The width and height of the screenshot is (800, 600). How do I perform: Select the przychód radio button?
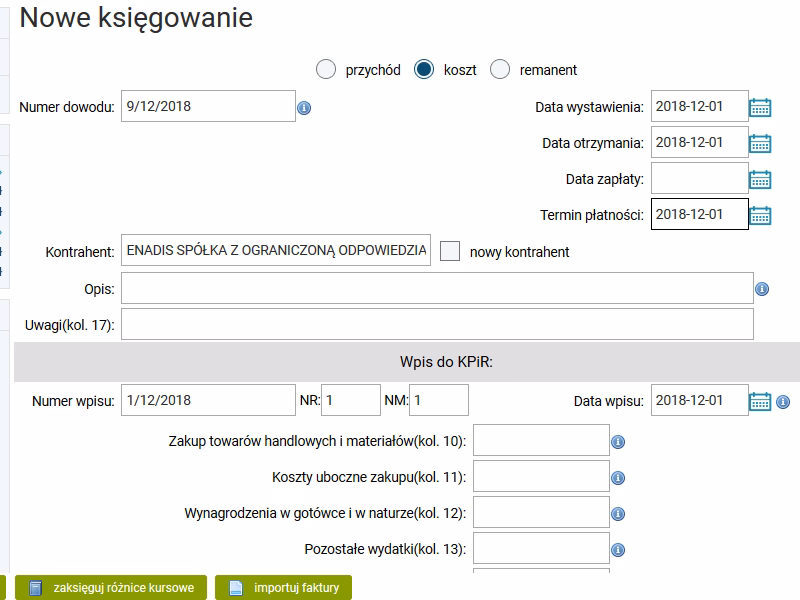pyautogui.click(x=324, y=70)
